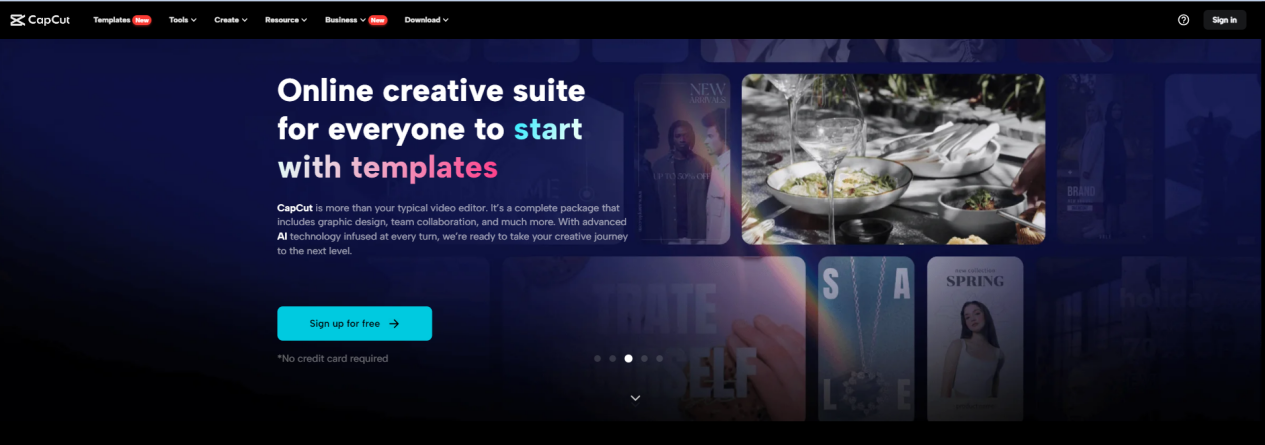Select the fifth carousel dot indicator
The height and width of the screenshot is (445, 1265).
660,358
